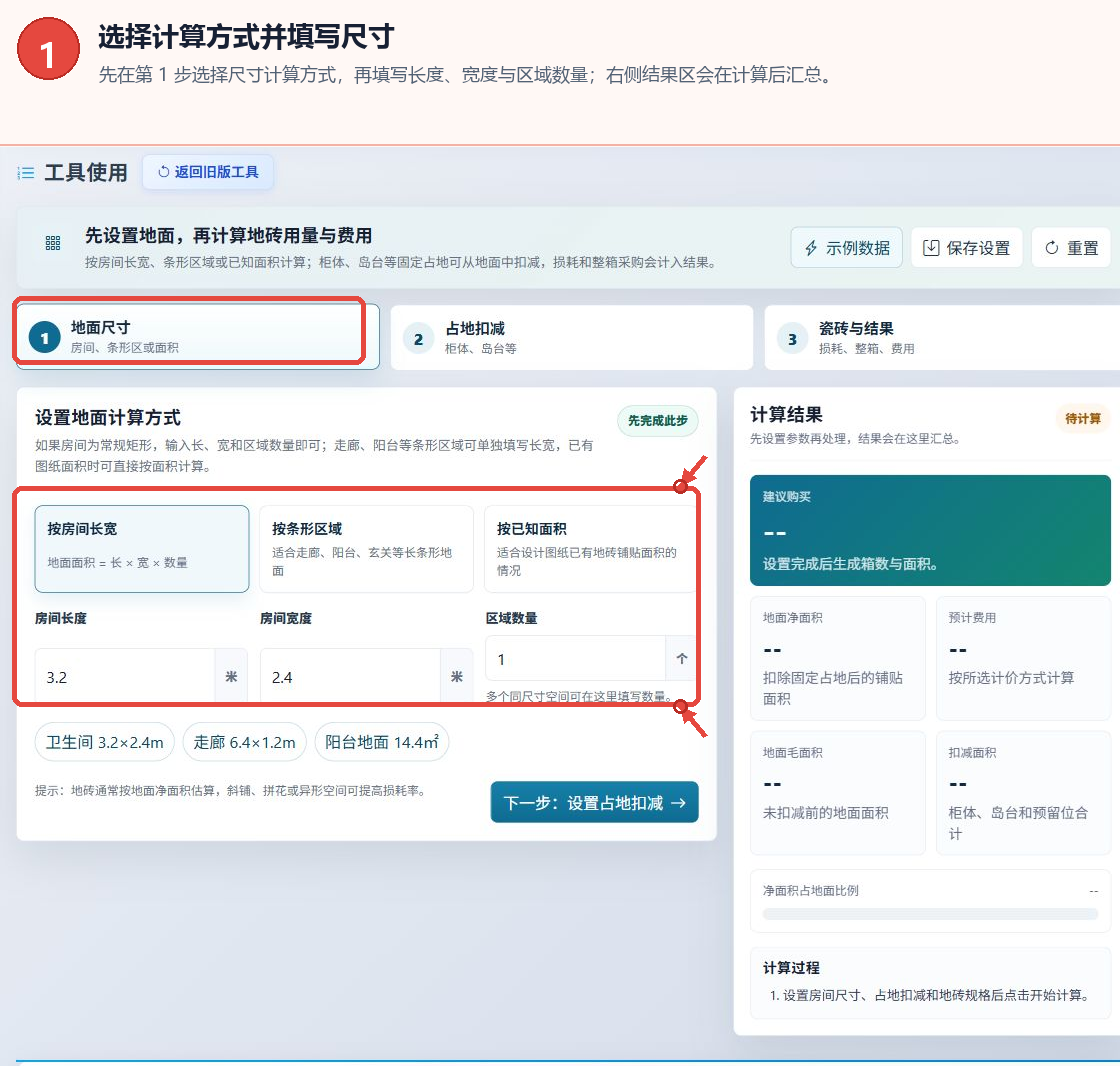Click 返回旧版工具 button
Screen dimensions: 1120x1066
208,172
